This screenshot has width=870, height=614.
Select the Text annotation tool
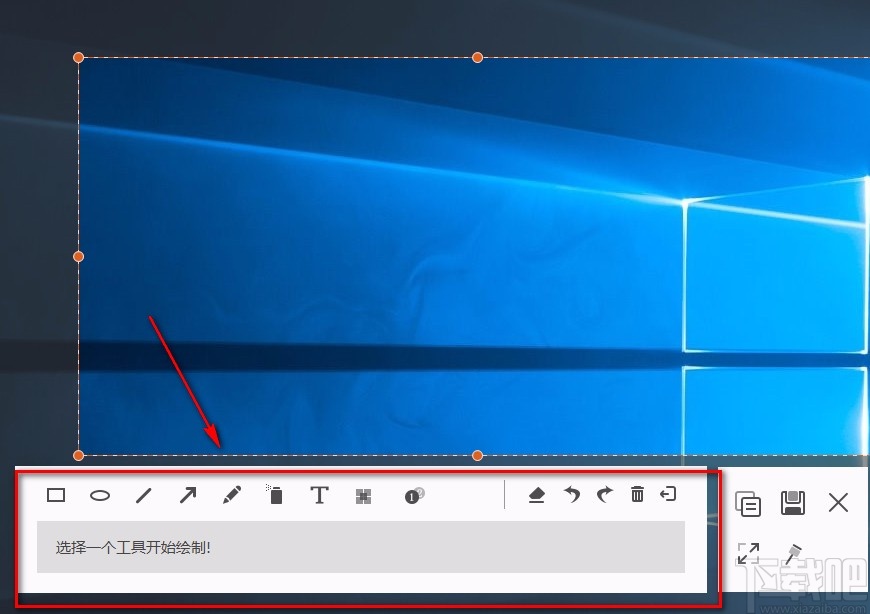point(320,494)
